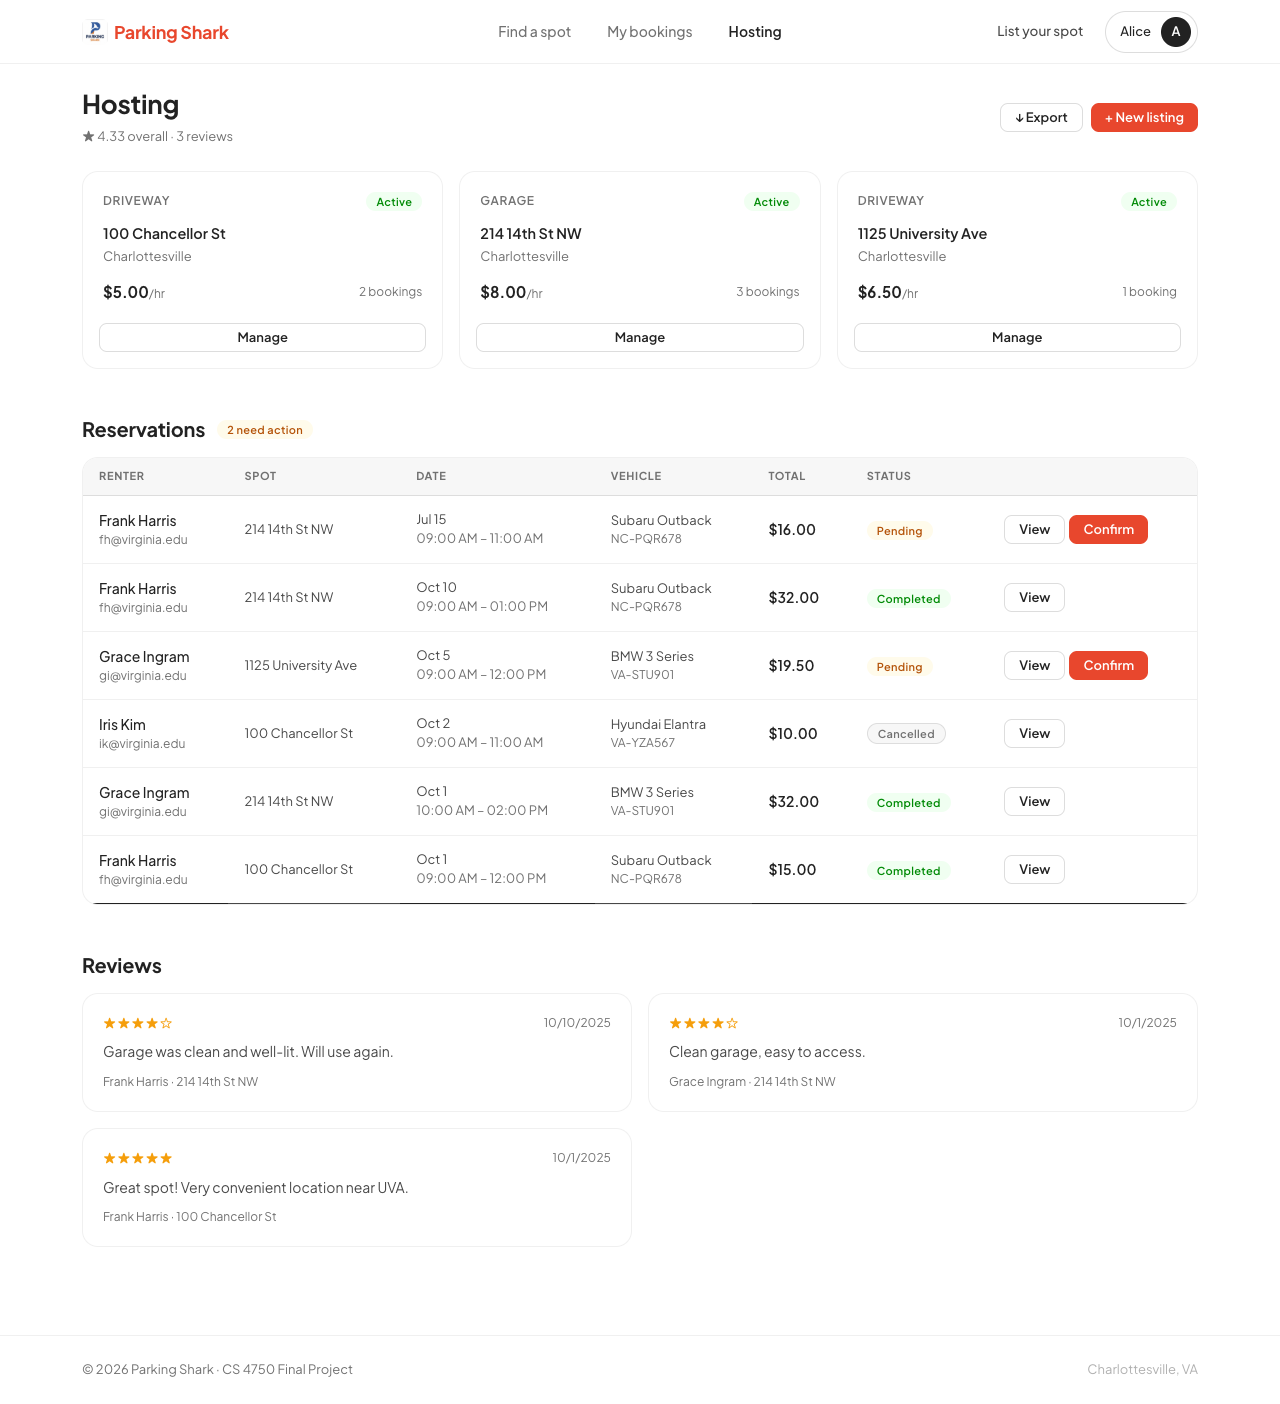Click Active badge on 100 Chancellor St card
This screenshot has width=1280, height=1404.
pos(394,202)
